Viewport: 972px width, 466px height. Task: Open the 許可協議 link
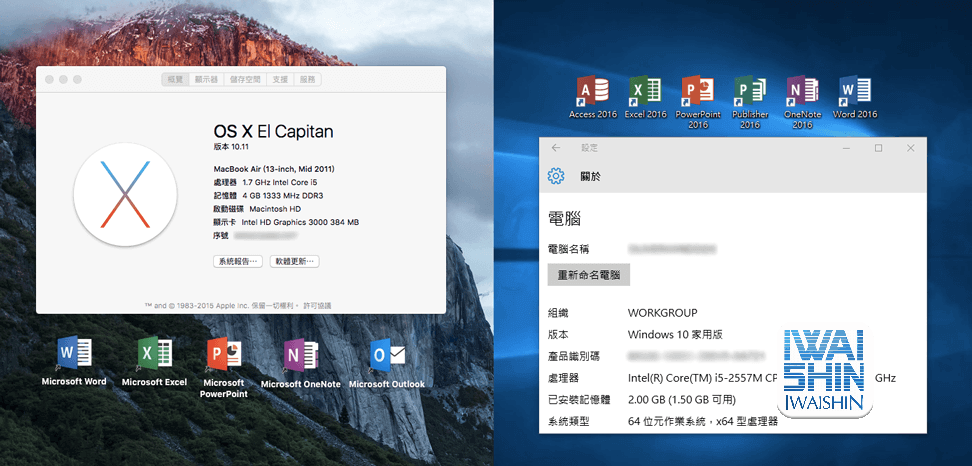point(317,306)
